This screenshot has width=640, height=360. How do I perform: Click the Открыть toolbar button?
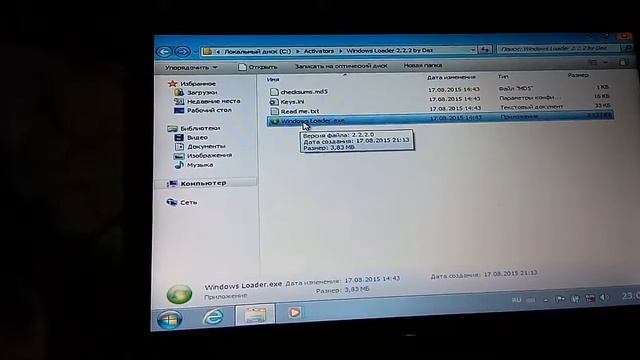click(x=258, y=67)
